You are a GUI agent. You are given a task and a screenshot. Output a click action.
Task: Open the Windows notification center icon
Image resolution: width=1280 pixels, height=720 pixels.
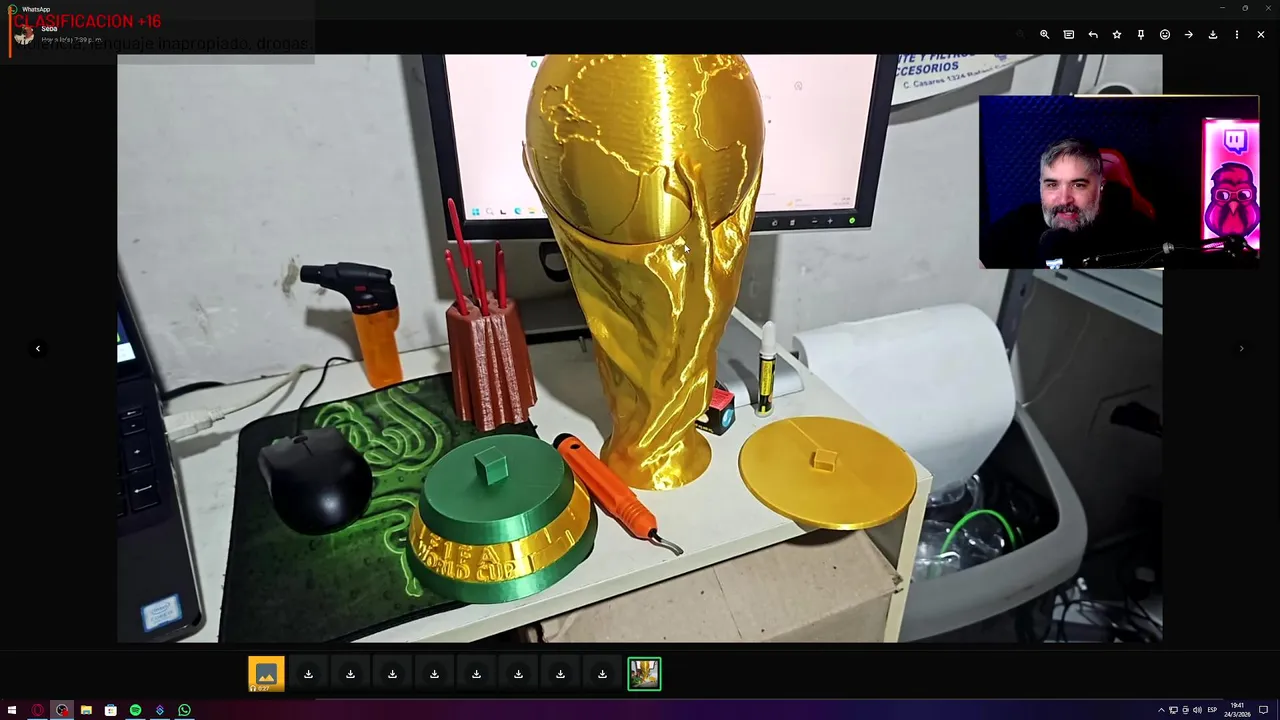coord(1263,710)
